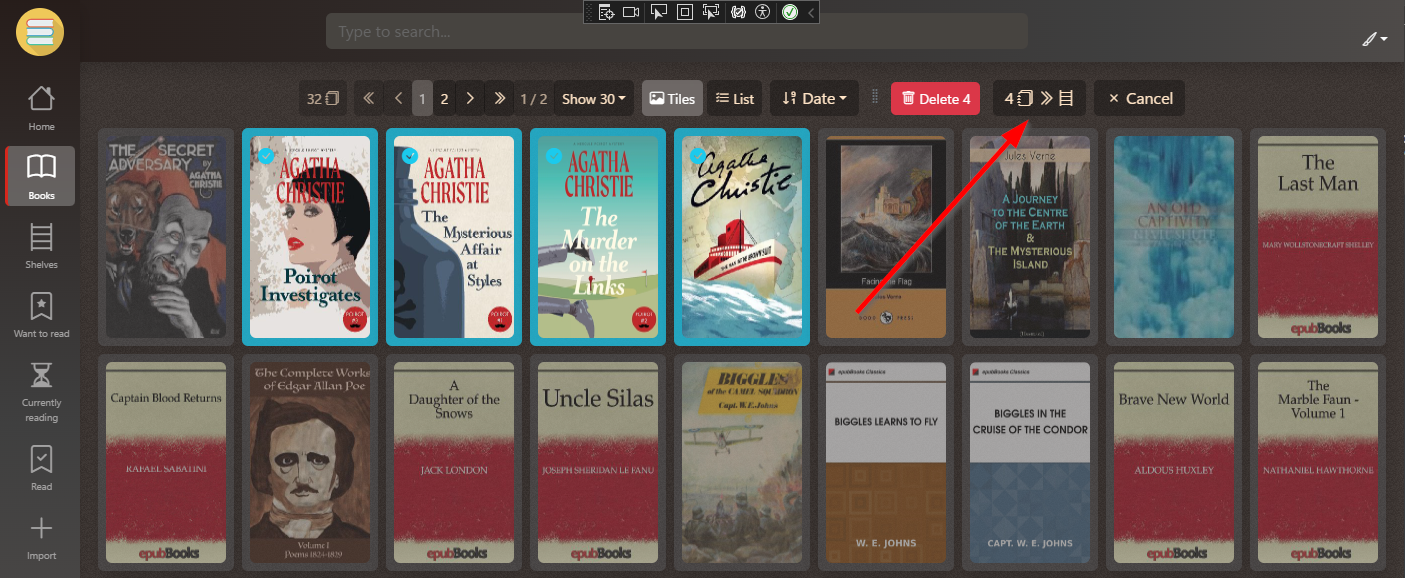Click the braces-with-checkmark debug icon
Screen dimensions: 1405x578
pyautogui.click(x=738, y=12)
